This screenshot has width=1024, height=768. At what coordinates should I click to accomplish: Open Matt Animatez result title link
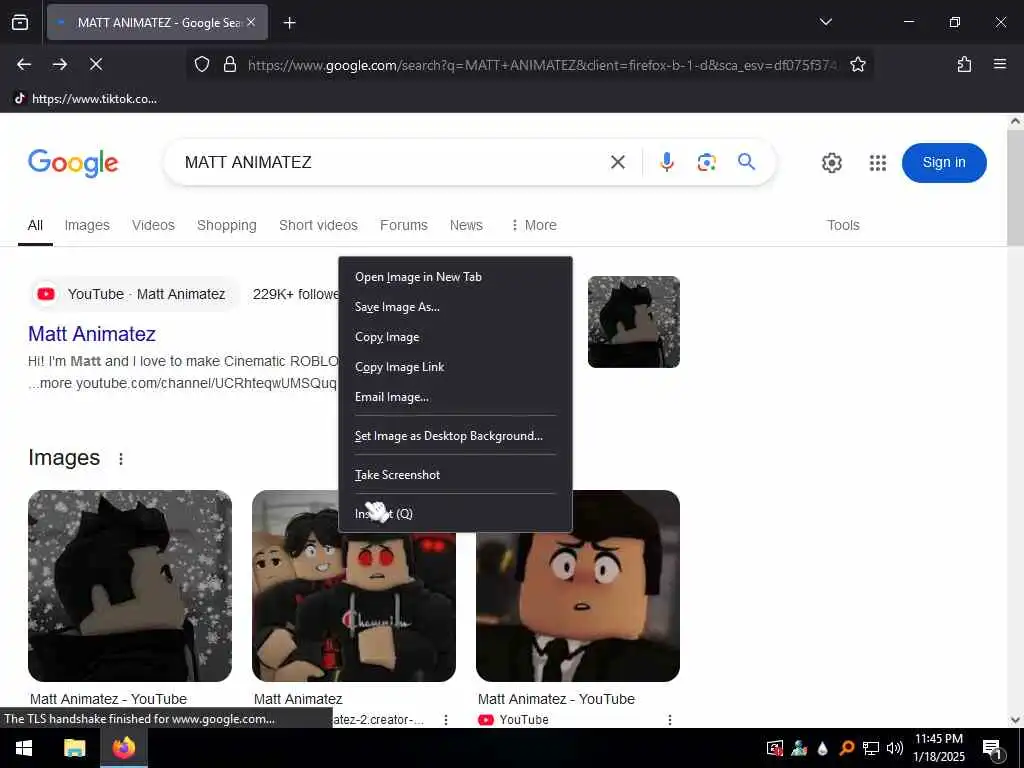coord(92,334)
